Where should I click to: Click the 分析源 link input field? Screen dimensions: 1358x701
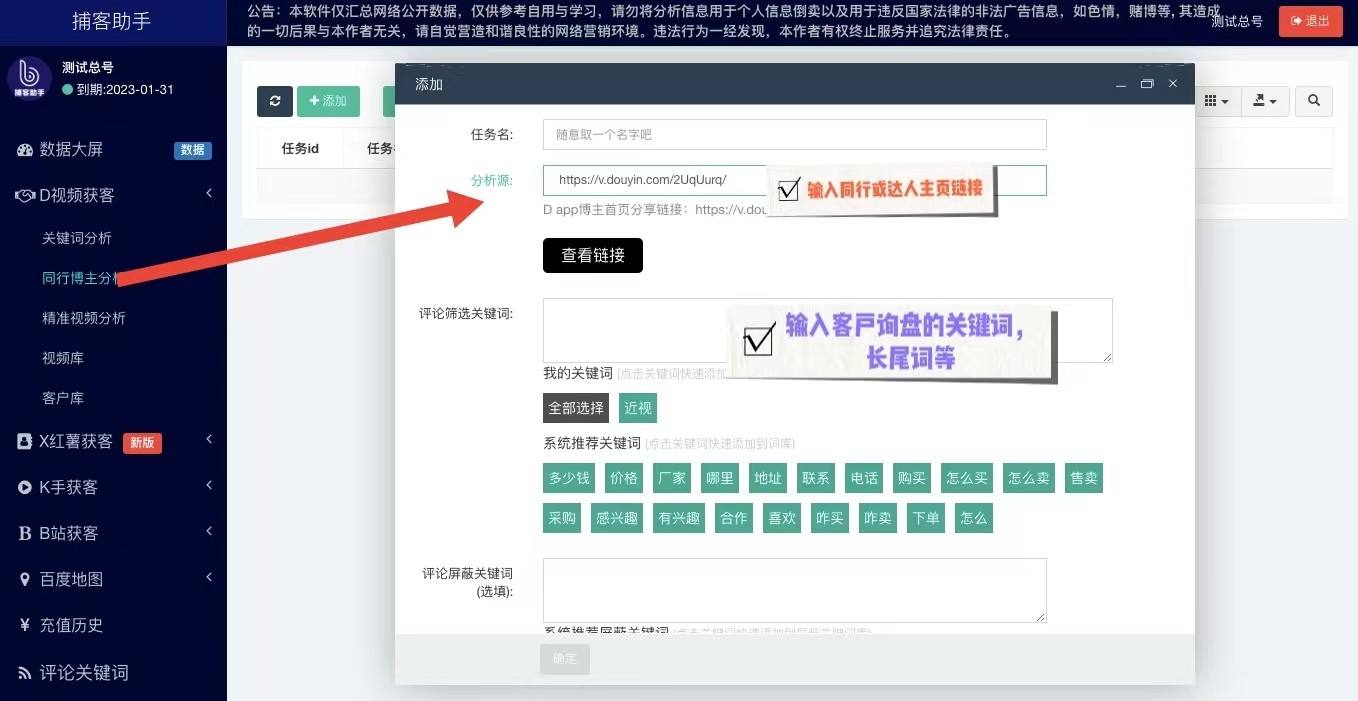point(795,180)
